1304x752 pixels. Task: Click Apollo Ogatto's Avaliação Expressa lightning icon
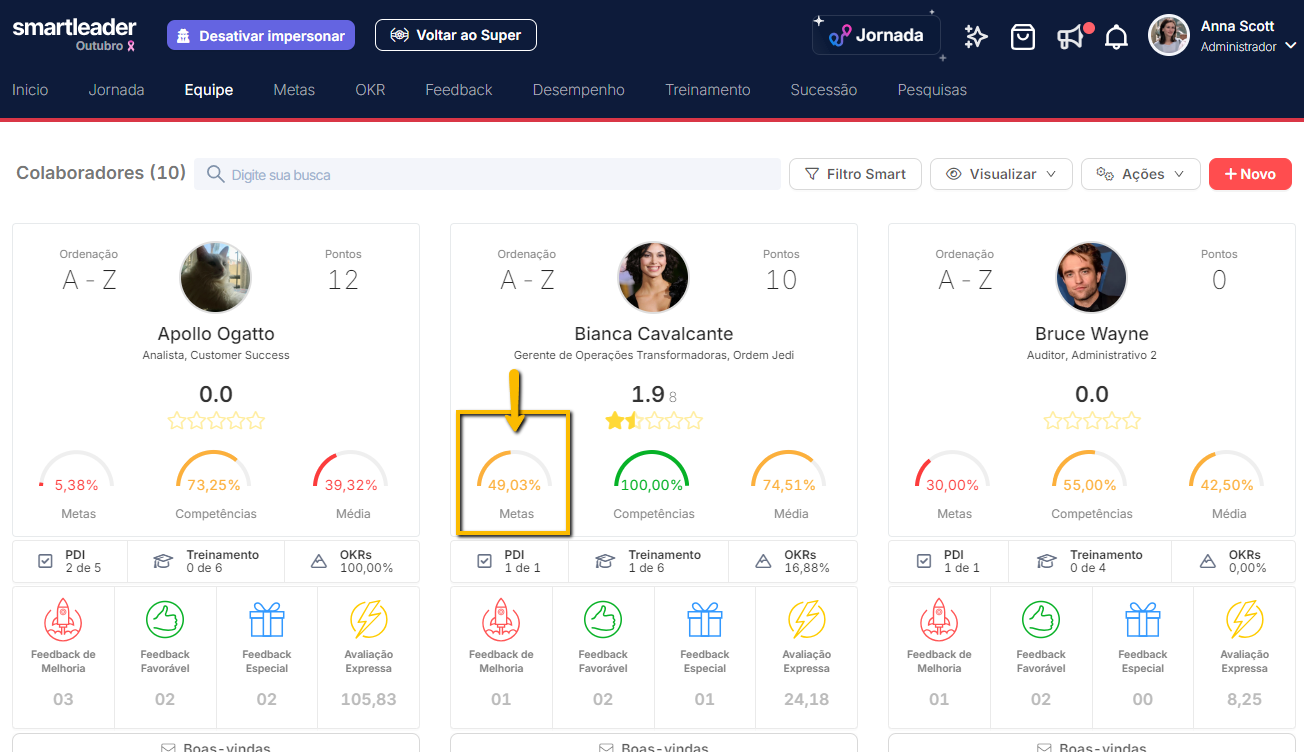369,620
